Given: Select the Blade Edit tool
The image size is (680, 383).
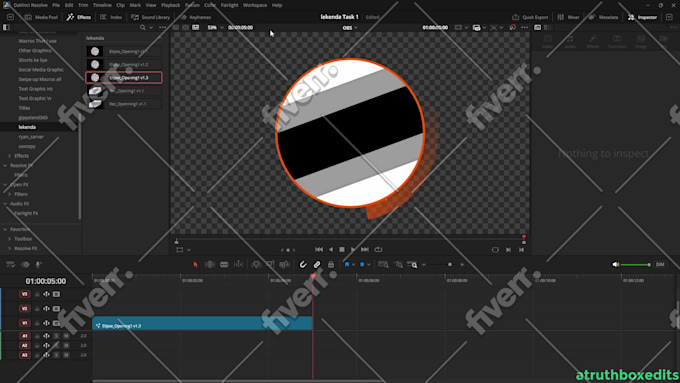Looking at the screenshot, I should click(x=224, y=264).
